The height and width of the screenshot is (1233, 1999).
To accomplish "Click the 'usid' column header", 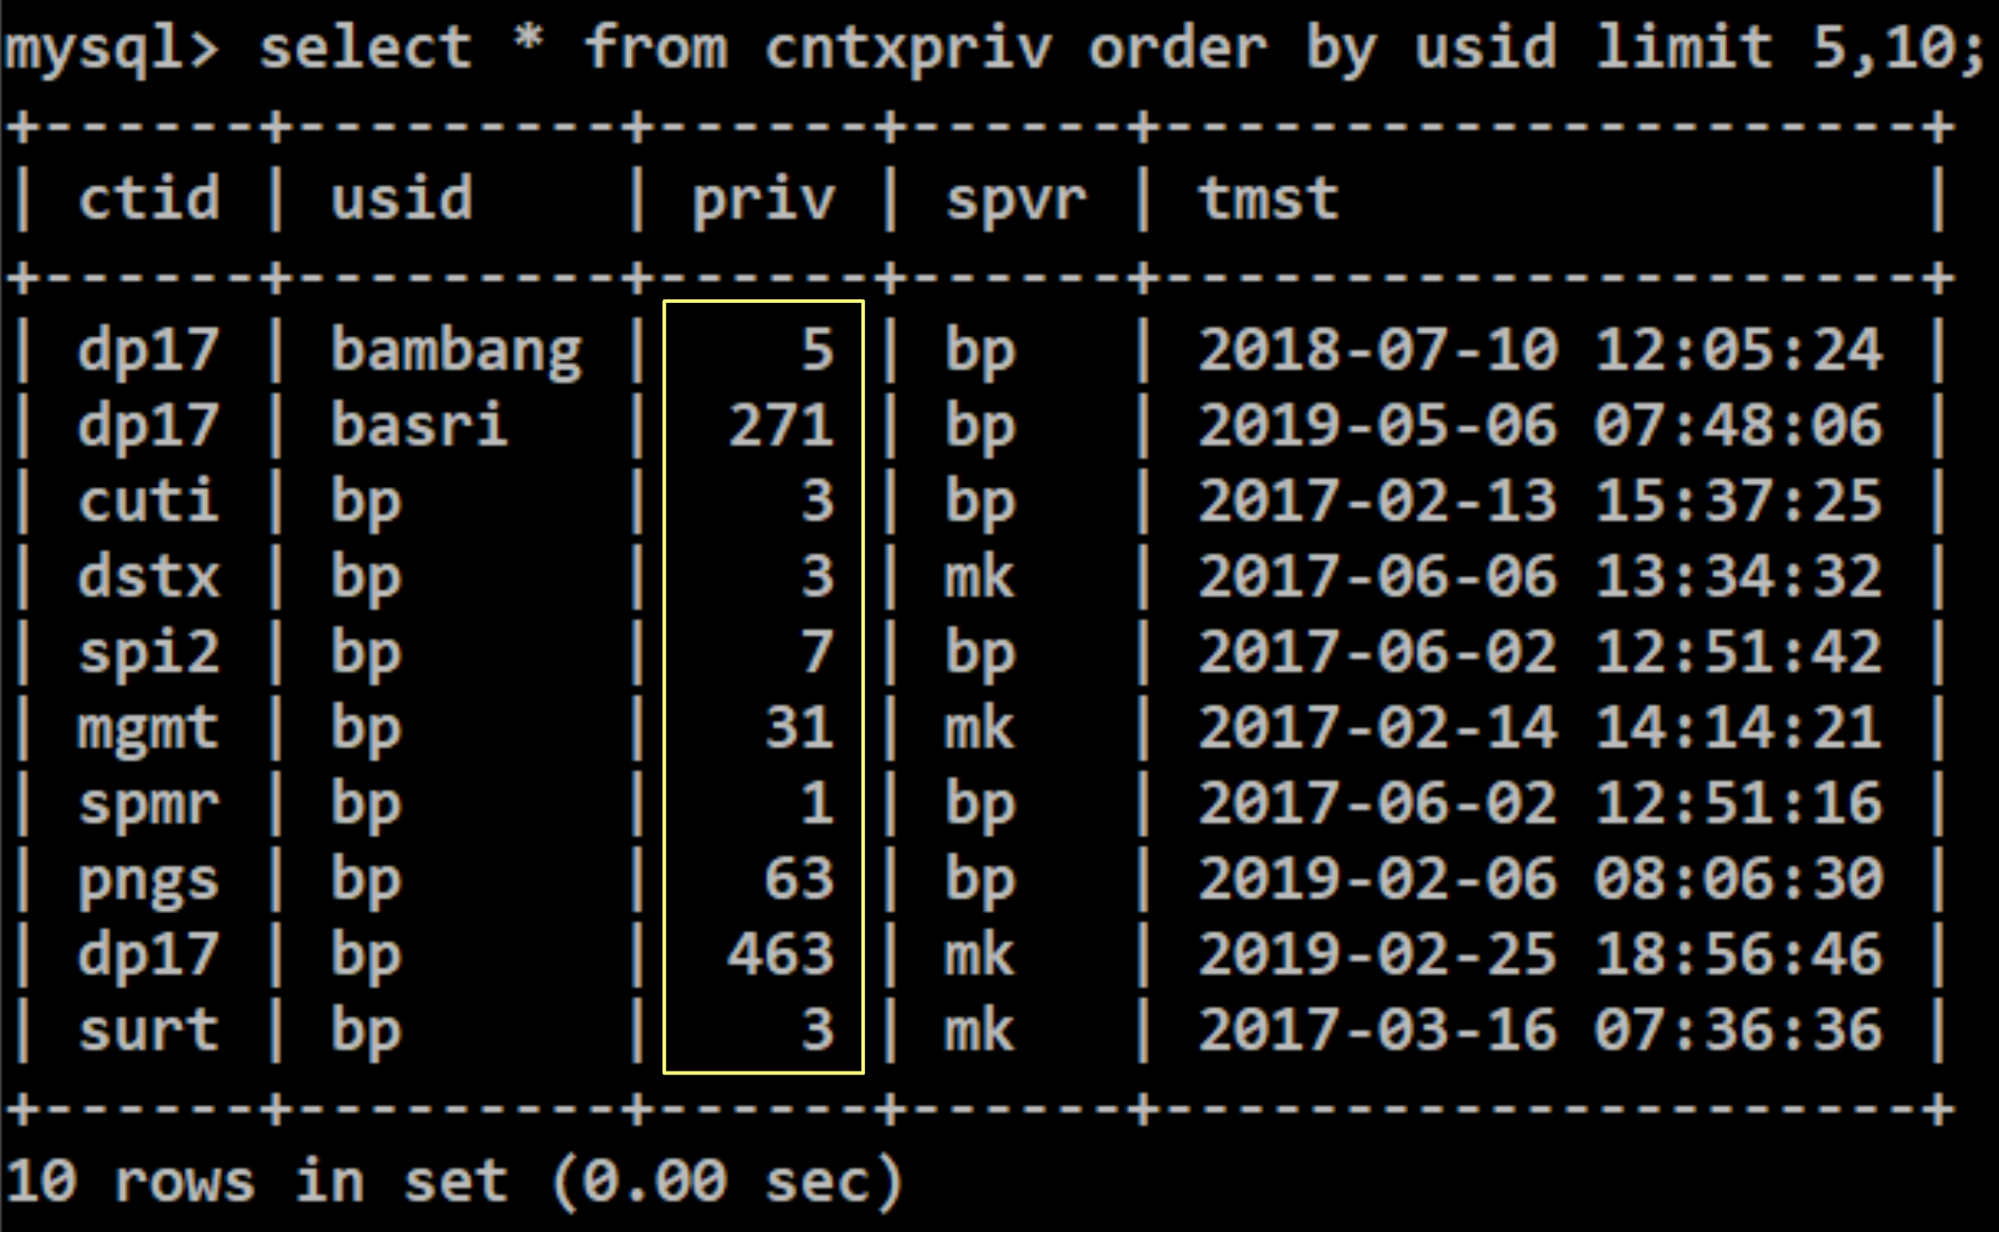I will [x=401, y=199].
